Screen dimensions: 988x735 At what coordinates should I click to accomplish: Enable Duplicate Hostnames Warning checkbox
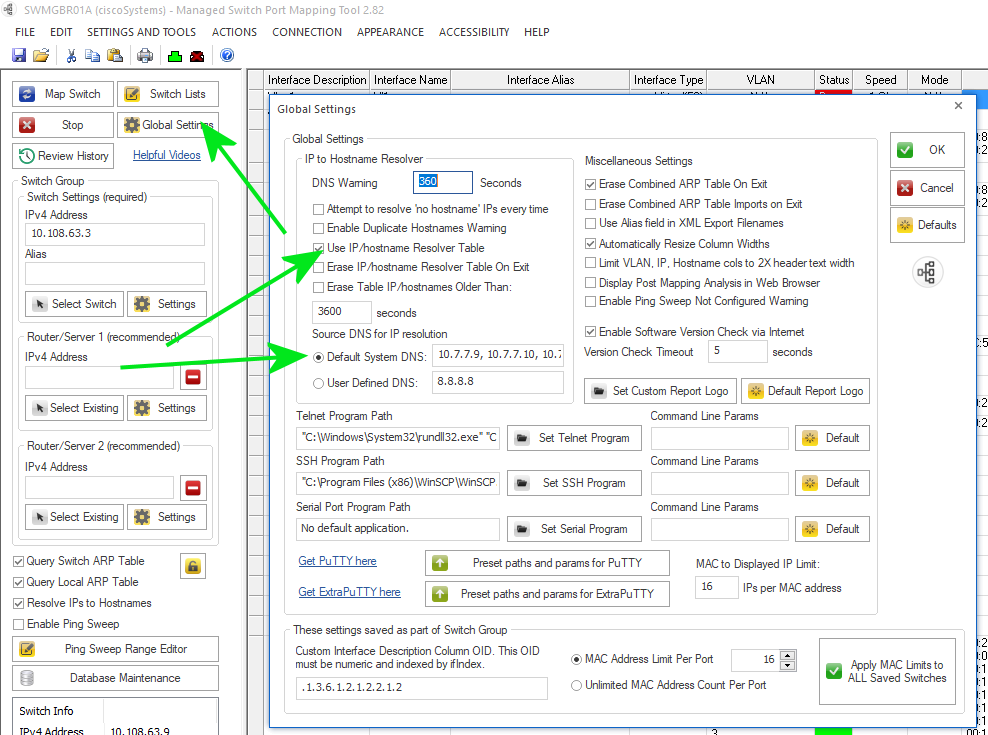[318, 228]
